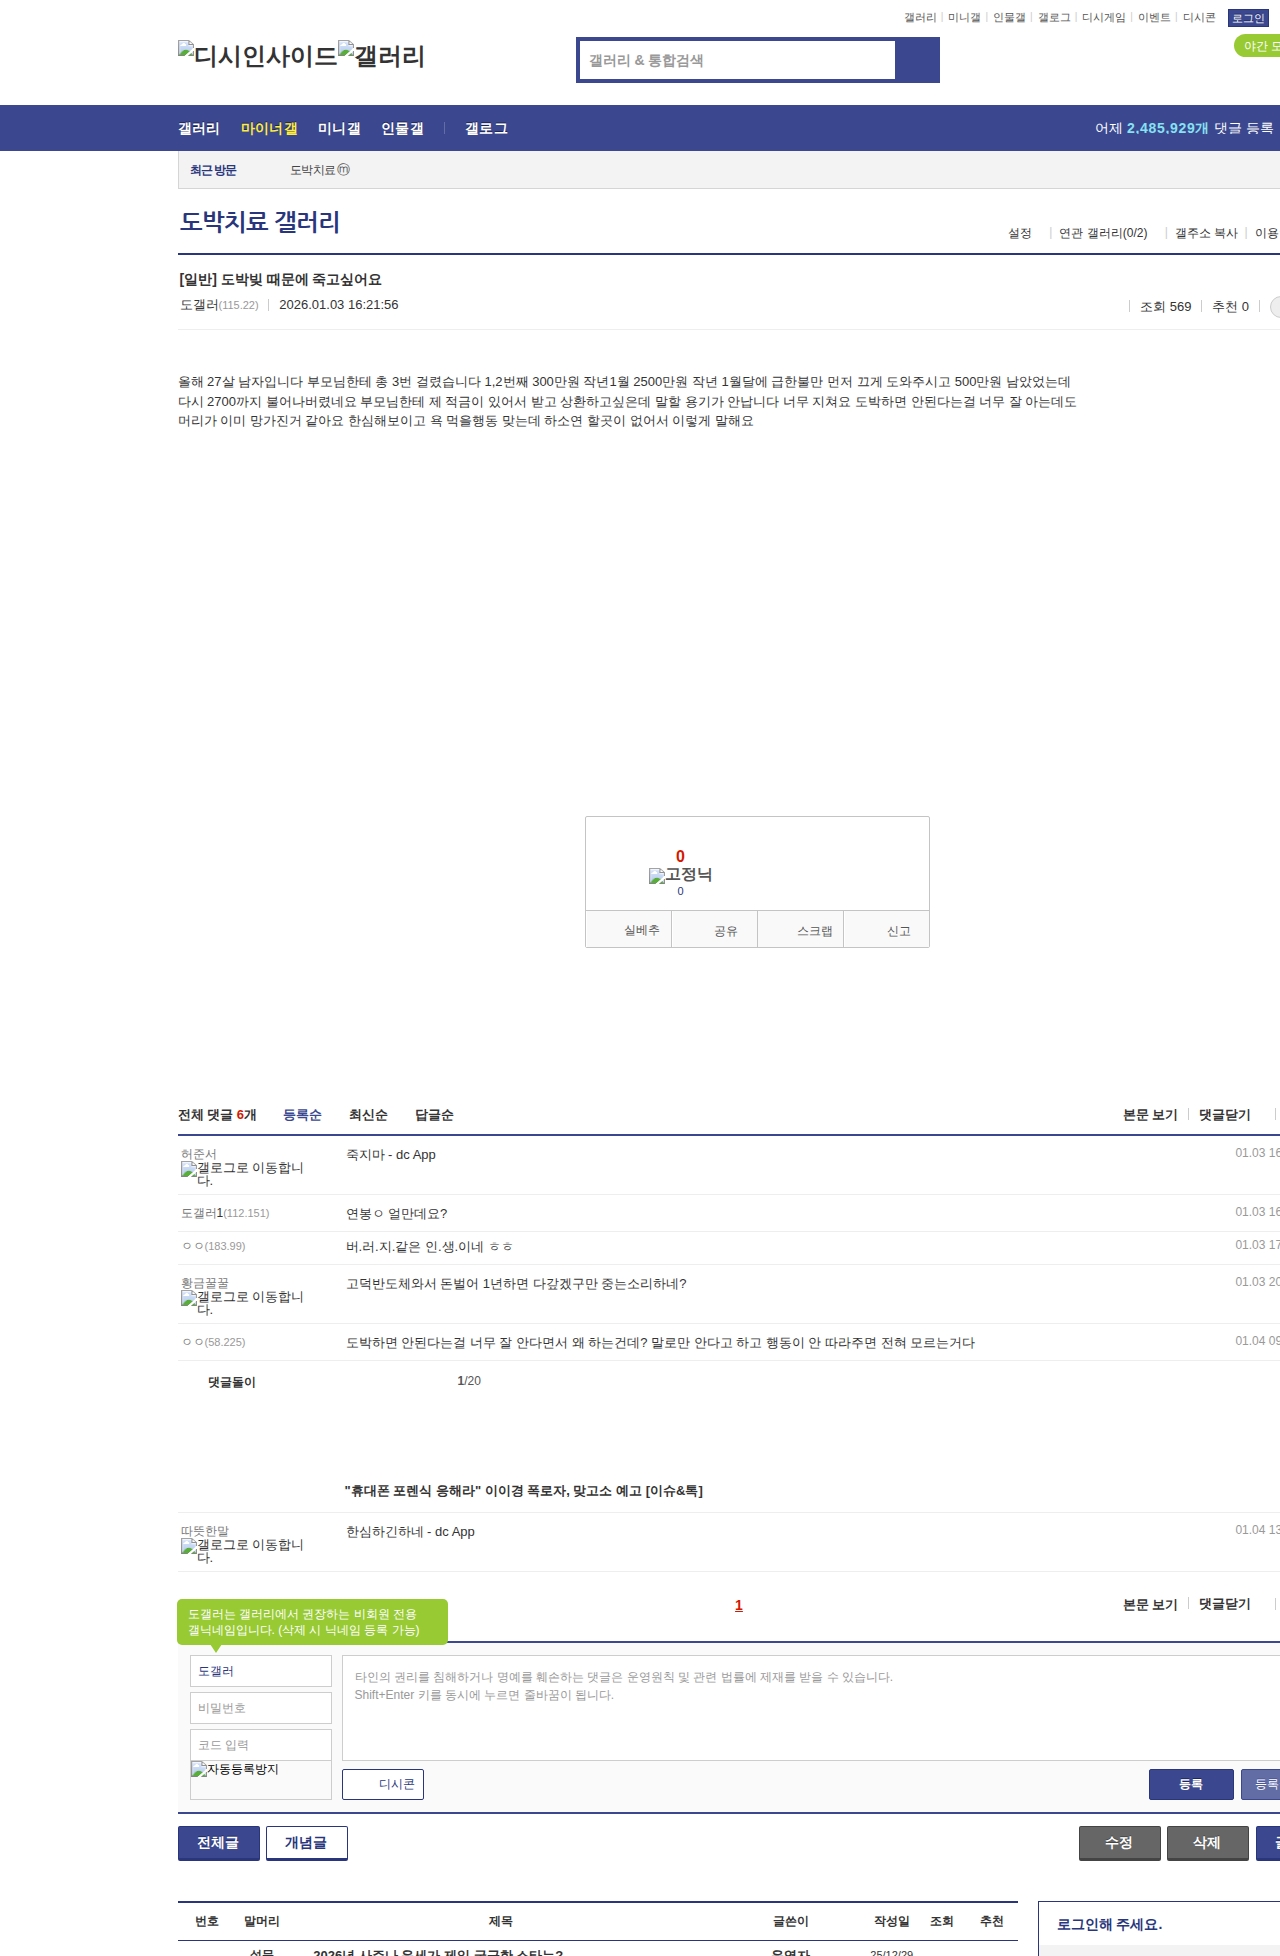Collapse comments with lower 댓글닫기
Viewport: 1280px width, 1956px height.
[x=1225, y=1604]
